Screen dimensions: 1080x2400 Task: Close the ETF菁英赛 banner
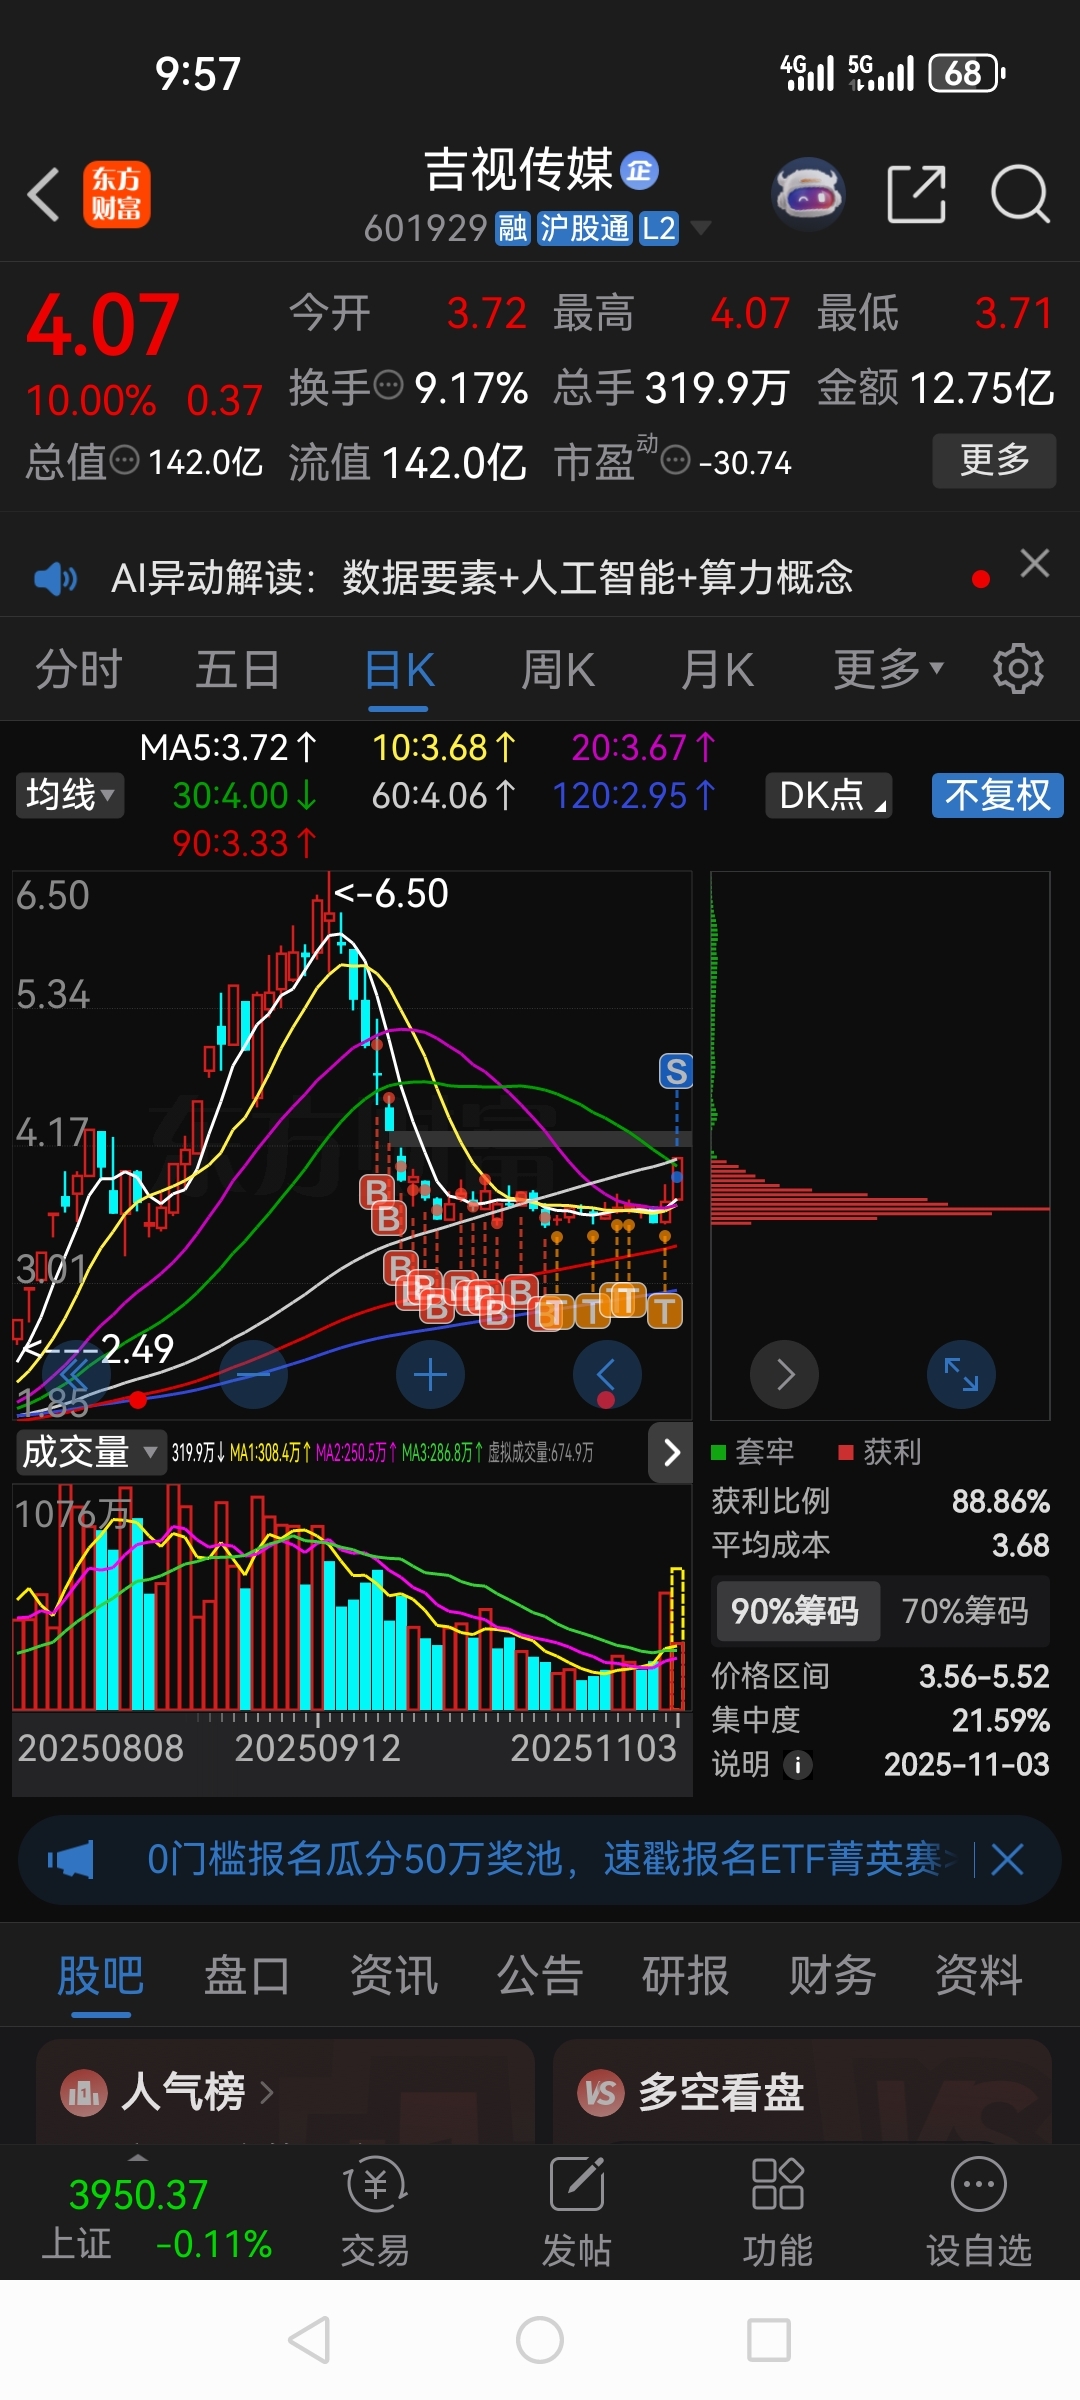coord(1007,1860)
